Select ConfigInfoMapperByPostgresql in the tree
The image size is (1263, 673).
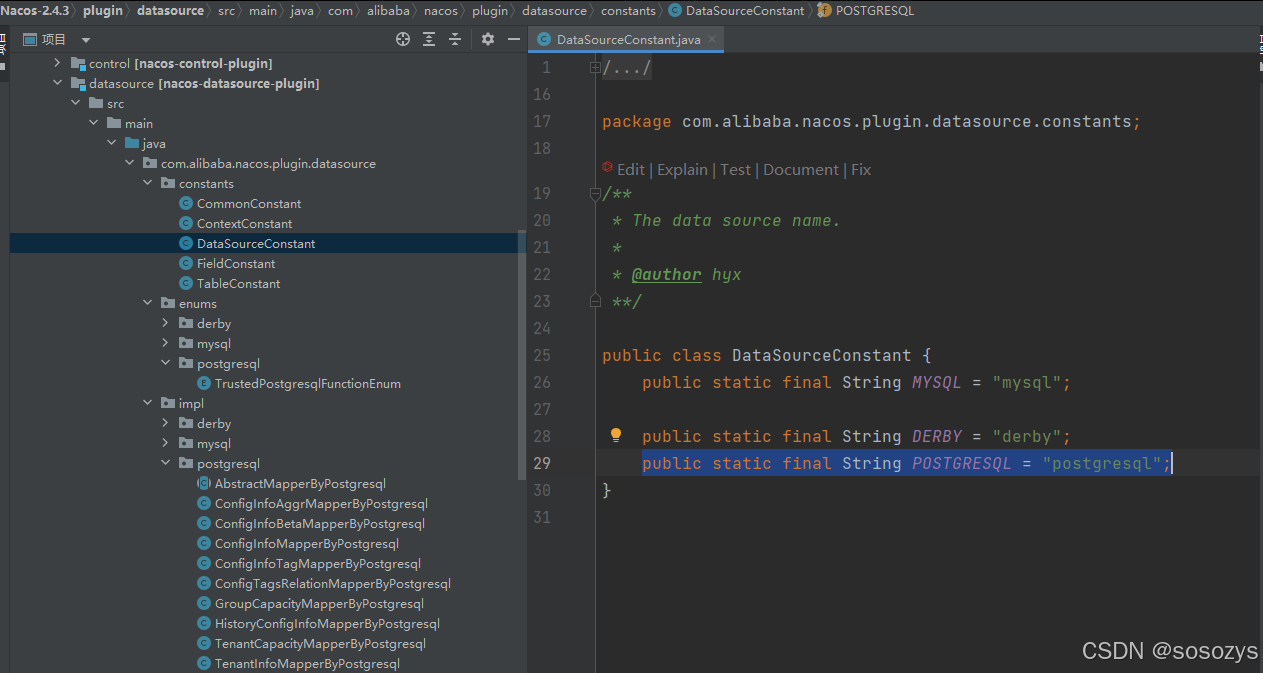307,543
